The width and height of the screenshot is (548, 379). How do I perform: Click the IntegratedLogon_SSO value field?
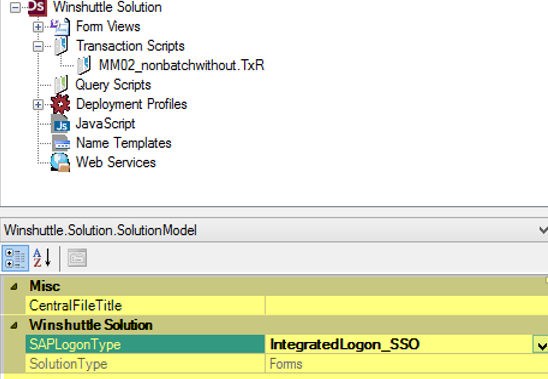399,344
